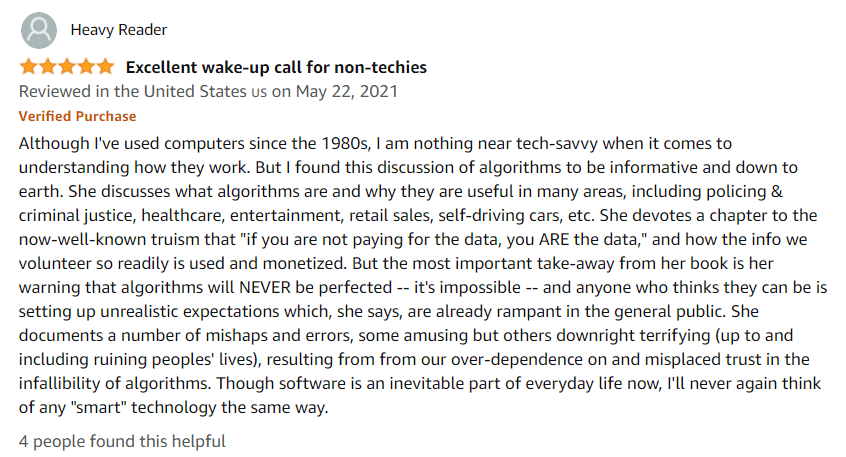Screen dimensions: 846x457
Task: Click 'Although' at start of review body
Action: tap(54, 144)
